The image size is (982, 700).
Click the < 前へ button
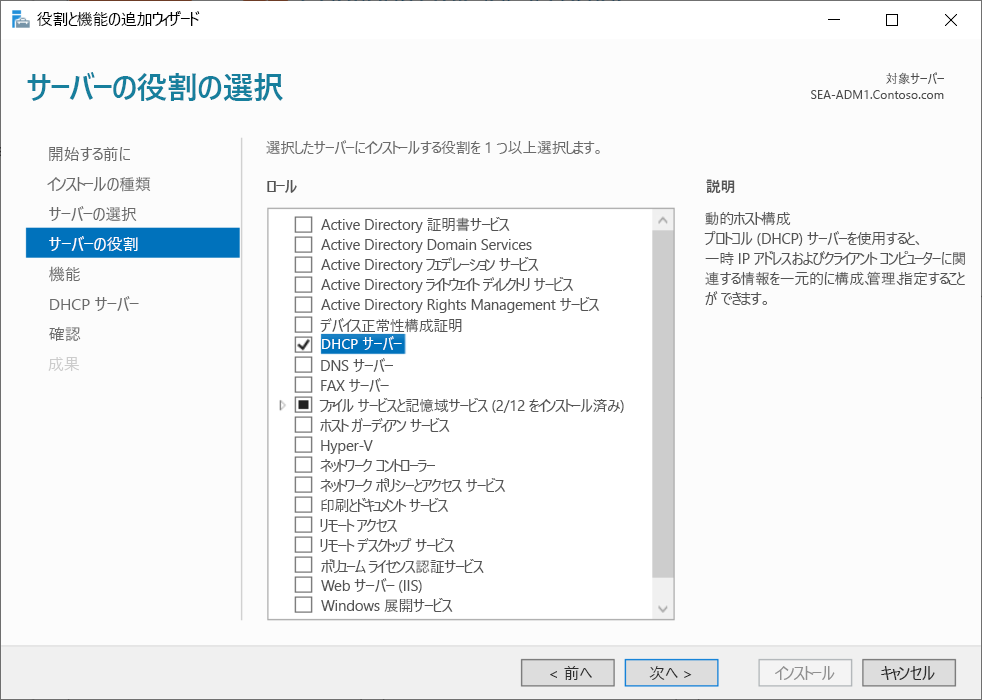tap(568, 673)
